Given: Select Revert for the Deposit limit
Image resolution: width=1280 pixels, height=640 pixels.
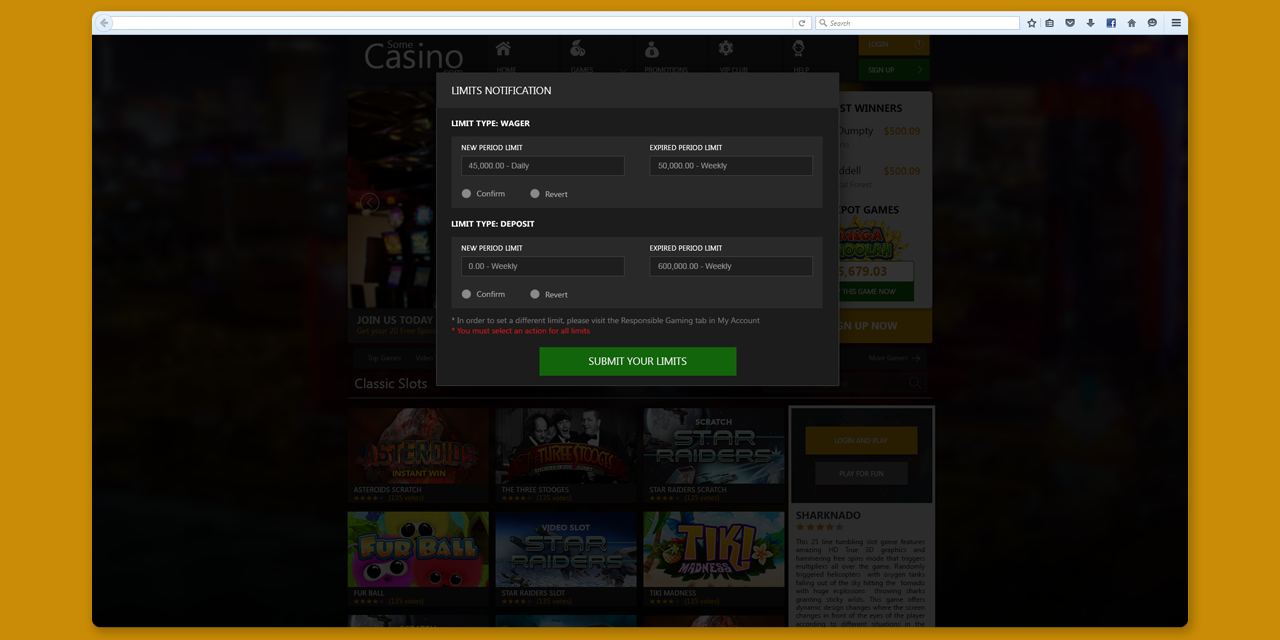Looking at the screenshot, I should coord(535,294).
